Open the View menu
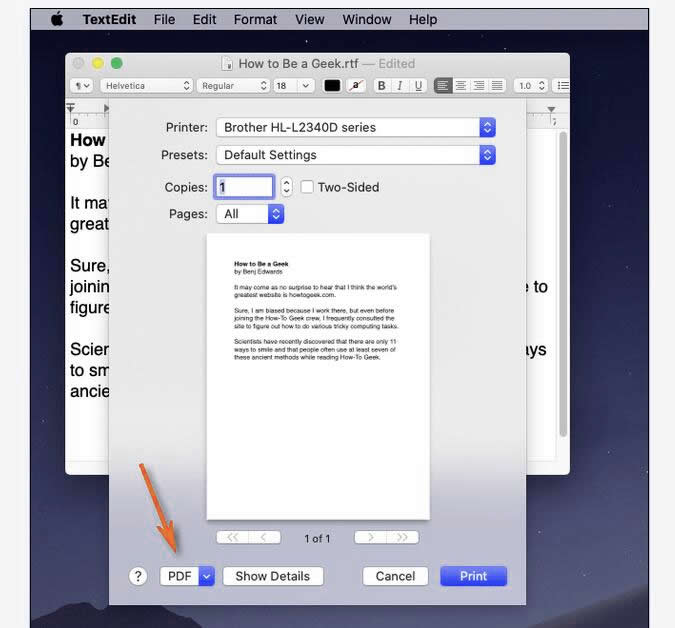 pyautogui.click(x=310, y=19)
